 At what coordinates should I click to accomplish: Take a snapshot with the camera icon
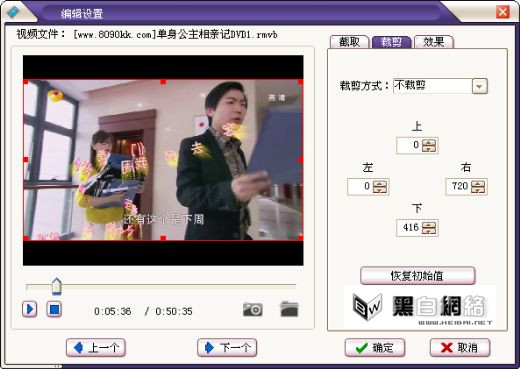[253, 309]
